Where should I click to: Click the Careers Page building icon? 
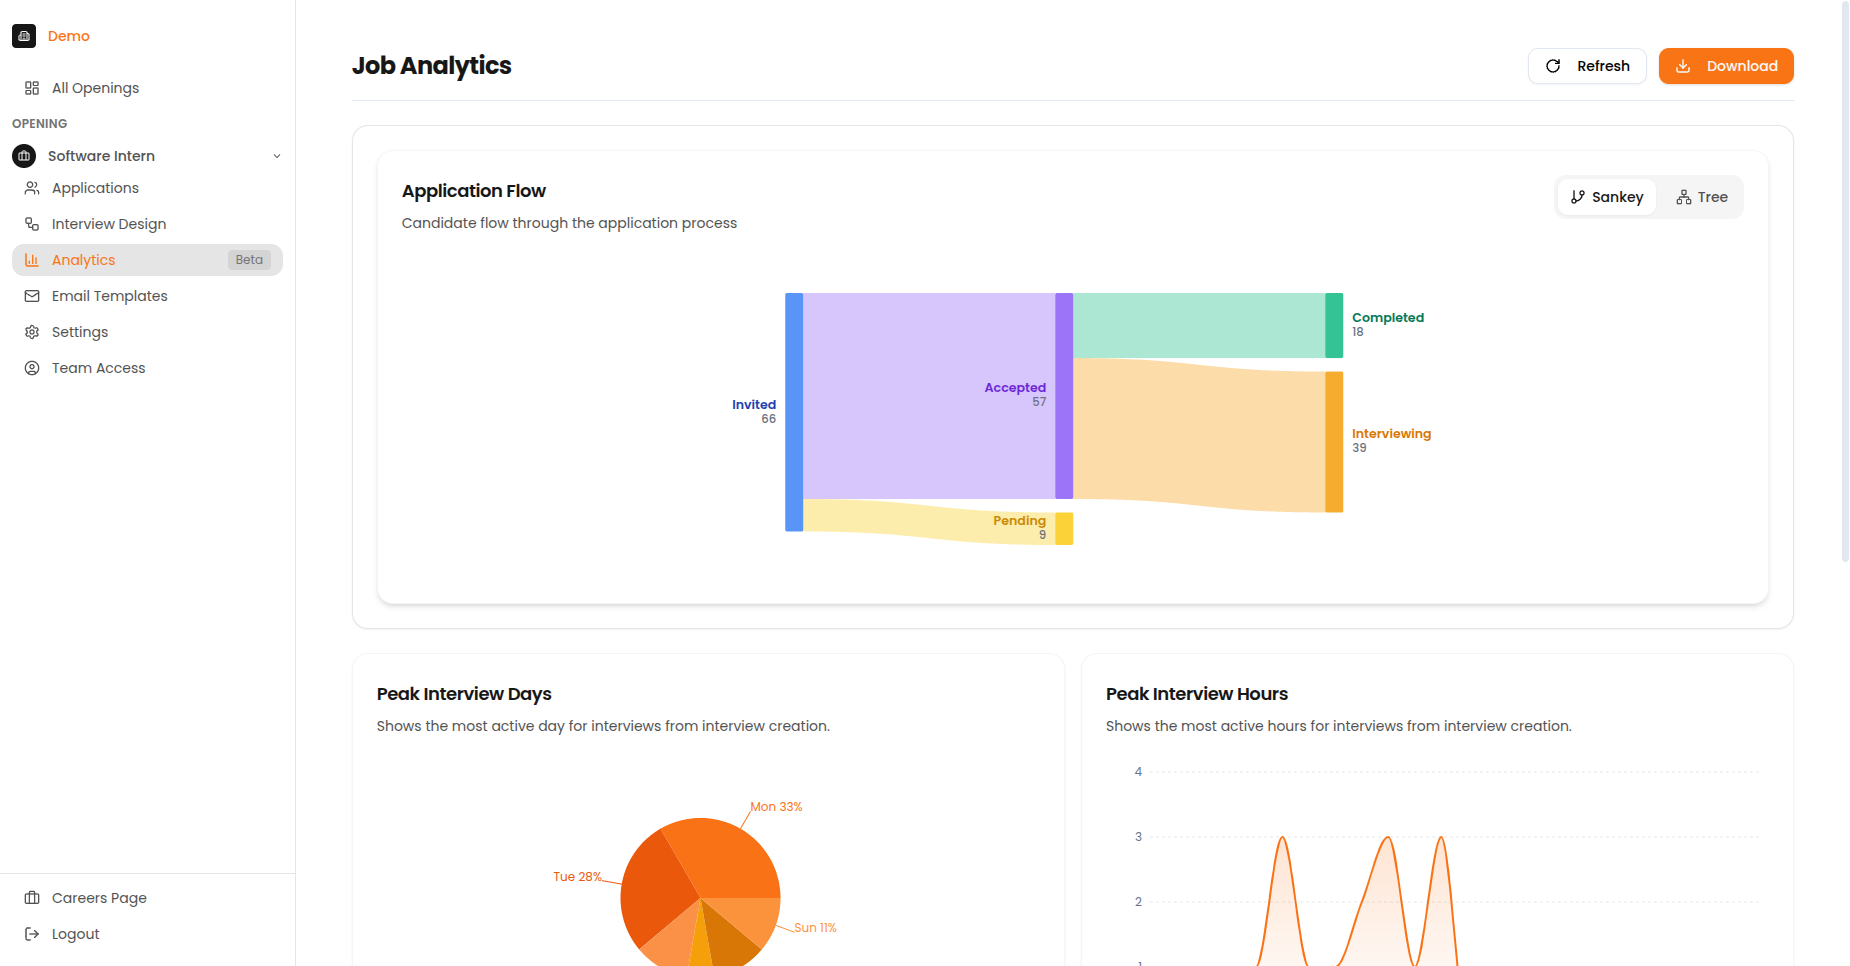tap(32, 897)
